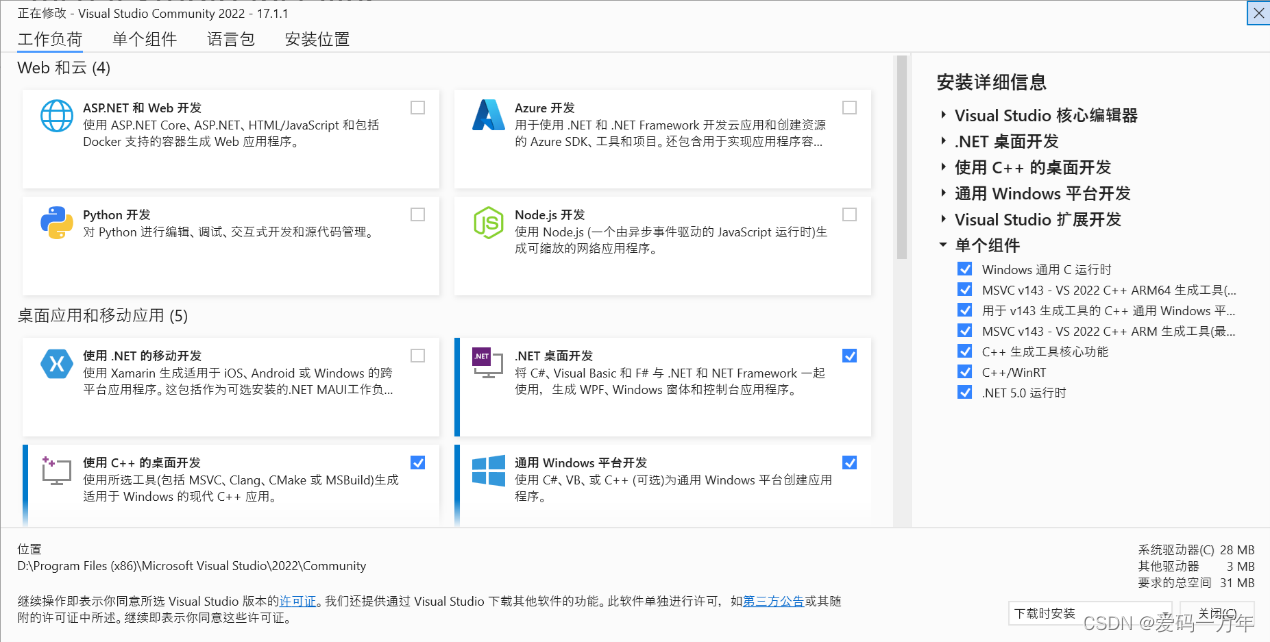The height and width of the screenshot is (642, 1270).
Task: Expand the Visual Studio 核心编辑器 entry
Action: pos(943,115)
